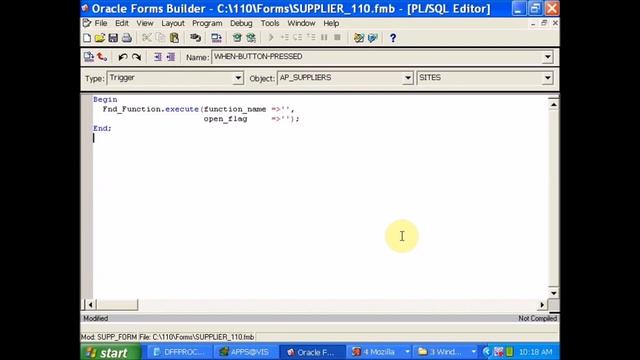Image resolution: width=640 pixels, height=360 pixels.
Task: Click the Not Compiled status text
Action: [538, 318]
